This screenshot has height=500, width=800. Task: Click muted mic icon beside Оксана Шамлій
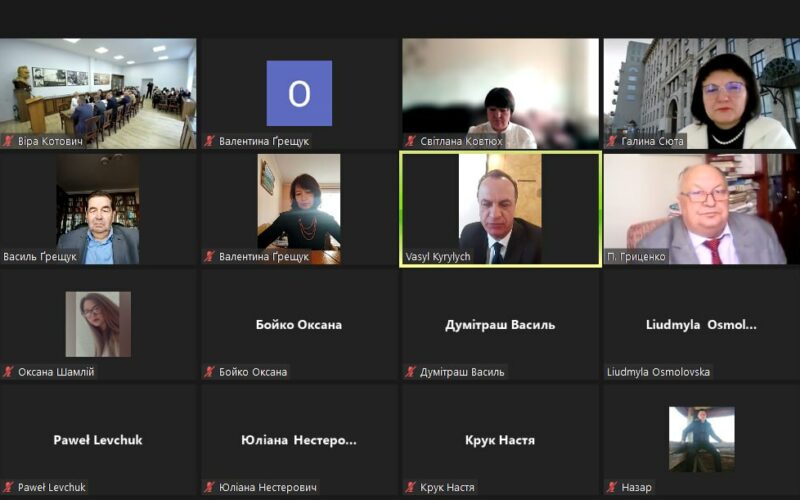tap(9, 372)
